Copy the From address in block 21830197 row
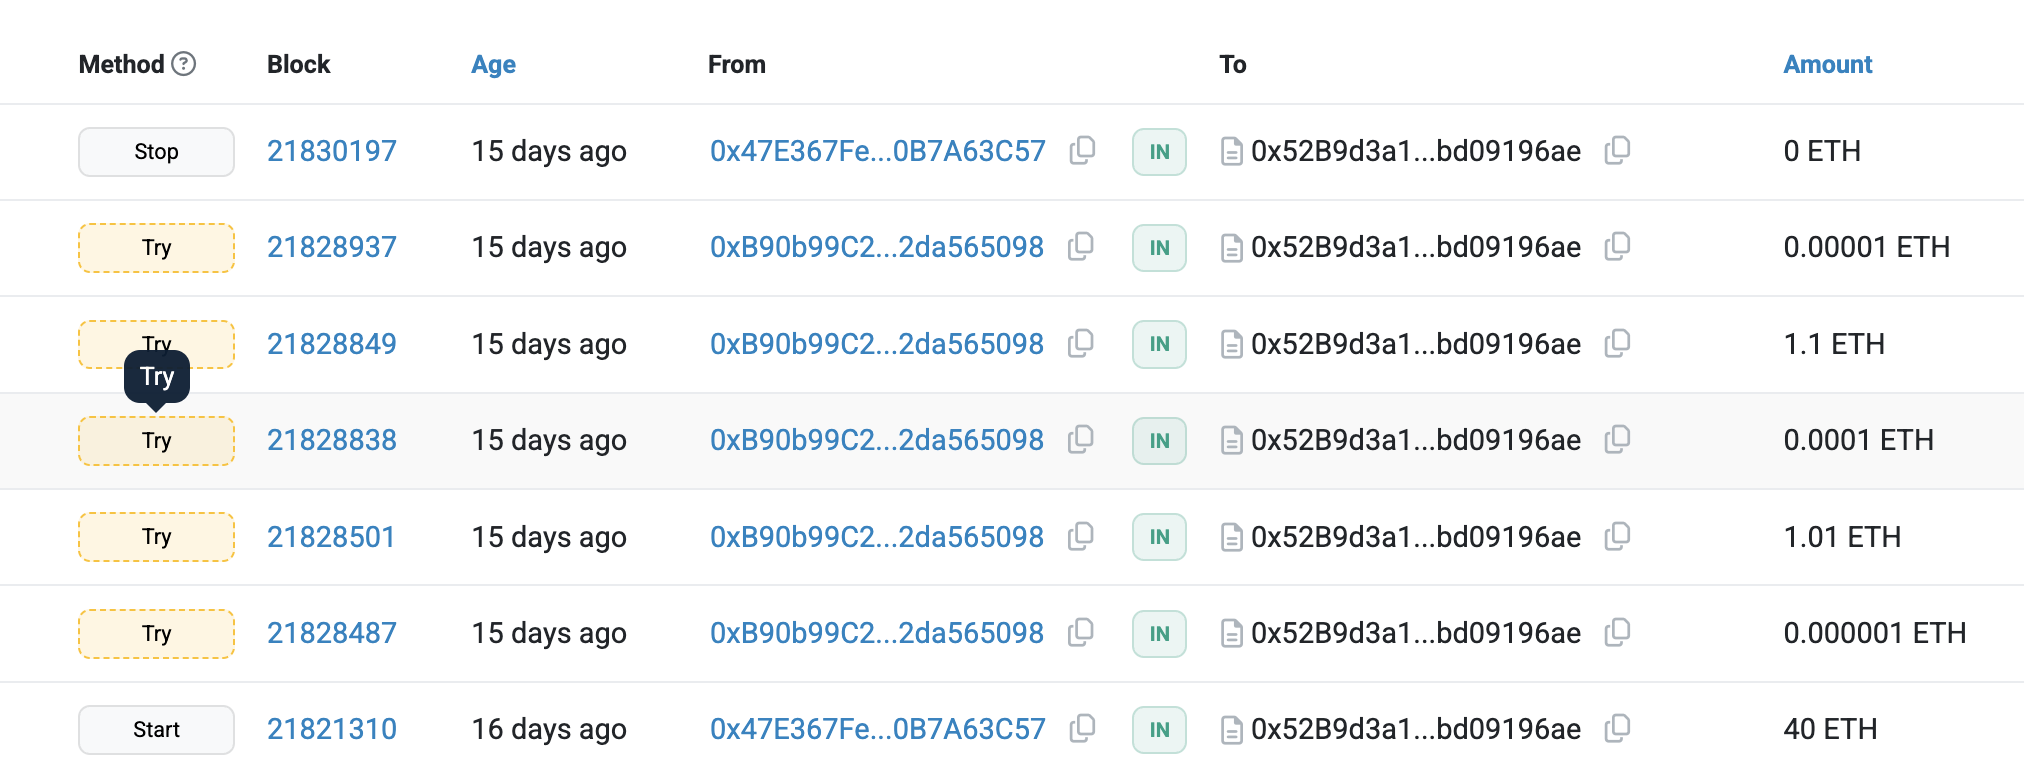Screen dimensions: 2024x774 [1082, 150]
